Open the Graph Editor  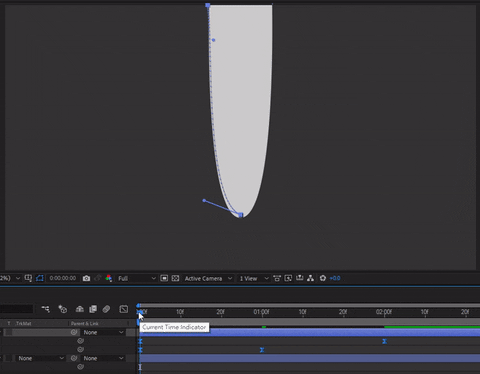click(124, 309)
